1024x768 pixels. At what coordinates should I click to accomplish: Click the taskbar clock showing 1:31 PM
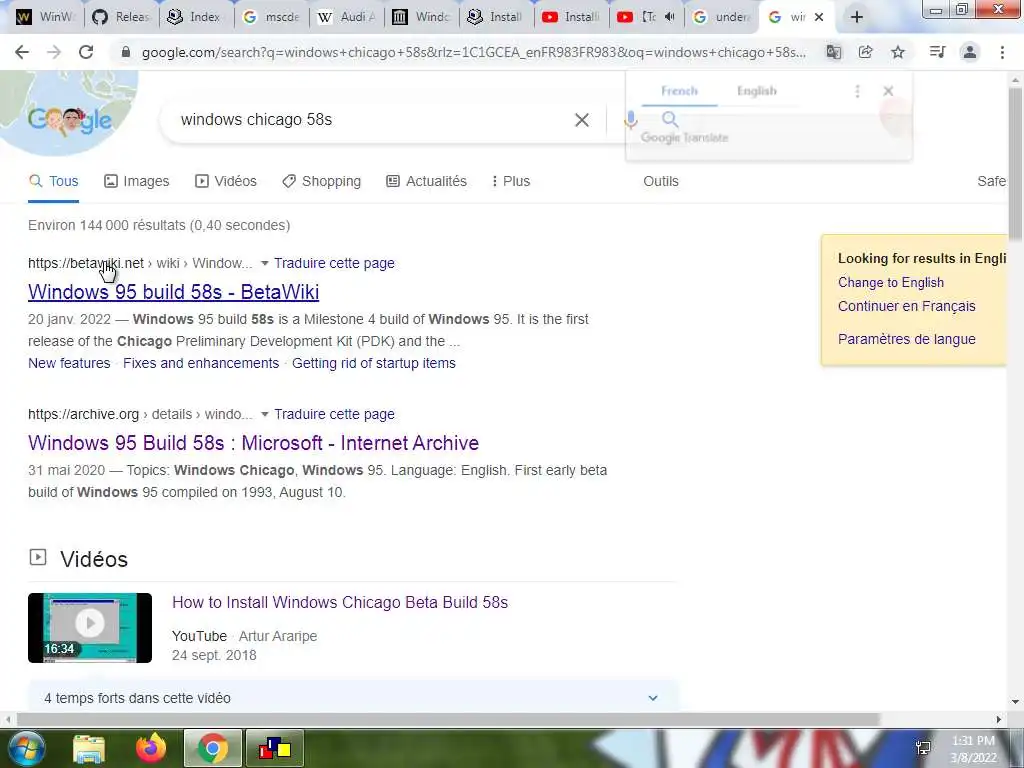pos(973,748)
